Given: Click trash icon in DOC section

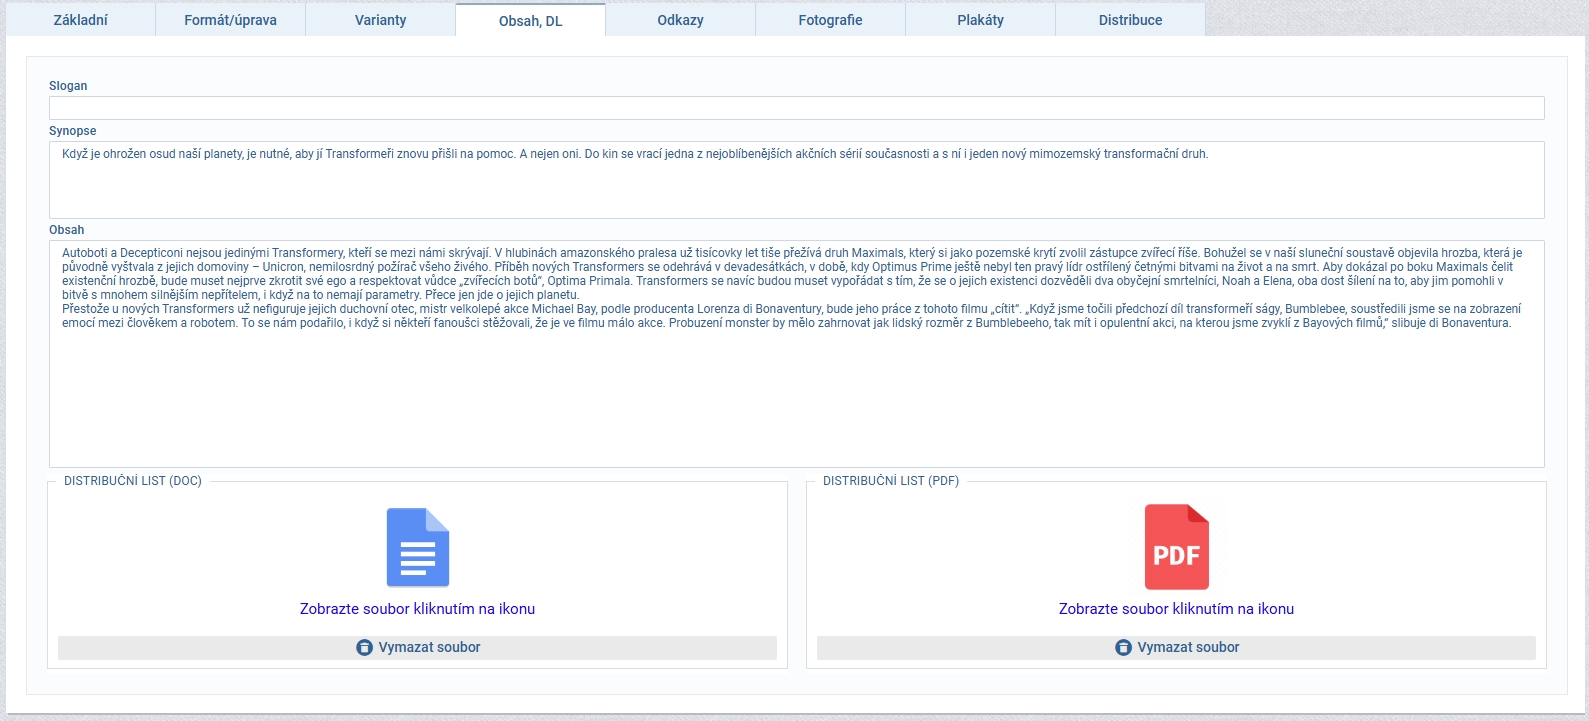Looking at the screenshot, I should pyautogui.click(x=364, y=648).
